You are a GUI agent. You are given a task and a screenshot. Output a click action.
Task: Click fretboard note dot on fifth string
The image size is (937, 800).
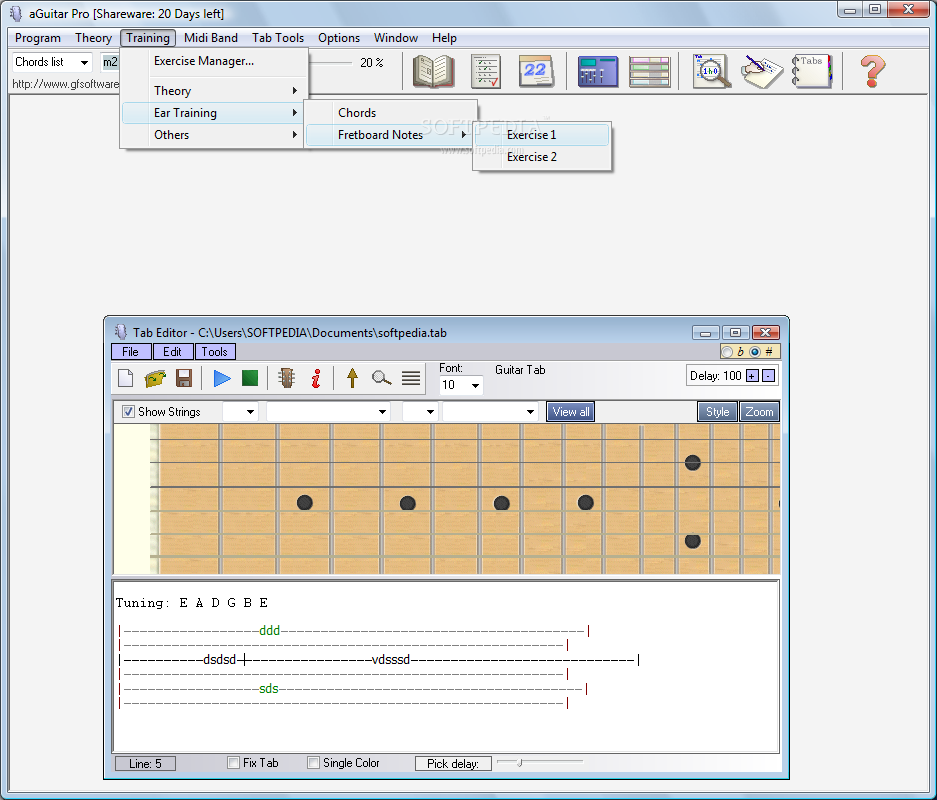point(693,541)
